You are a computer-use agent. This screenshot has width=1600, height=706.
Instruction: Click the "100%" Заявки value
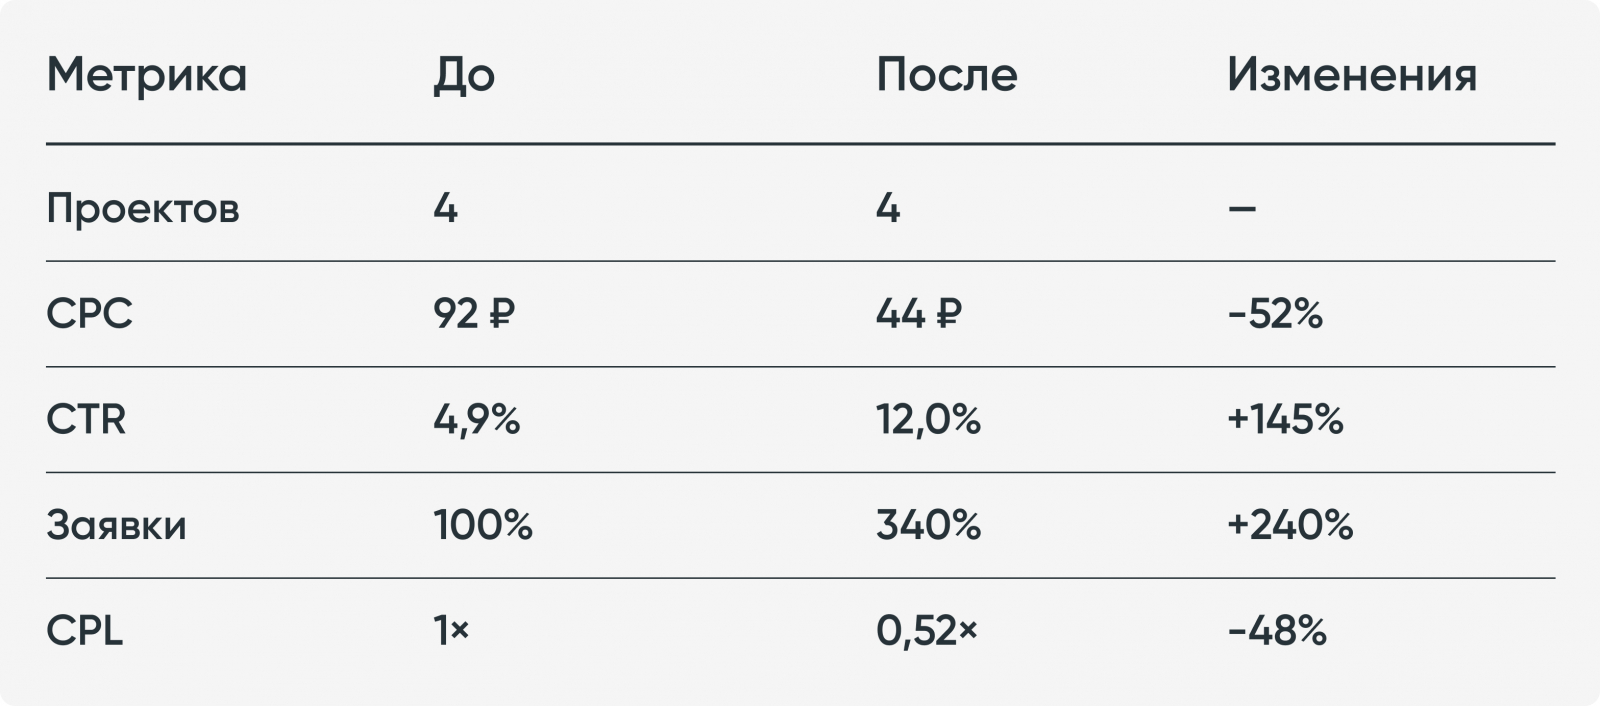483,526
